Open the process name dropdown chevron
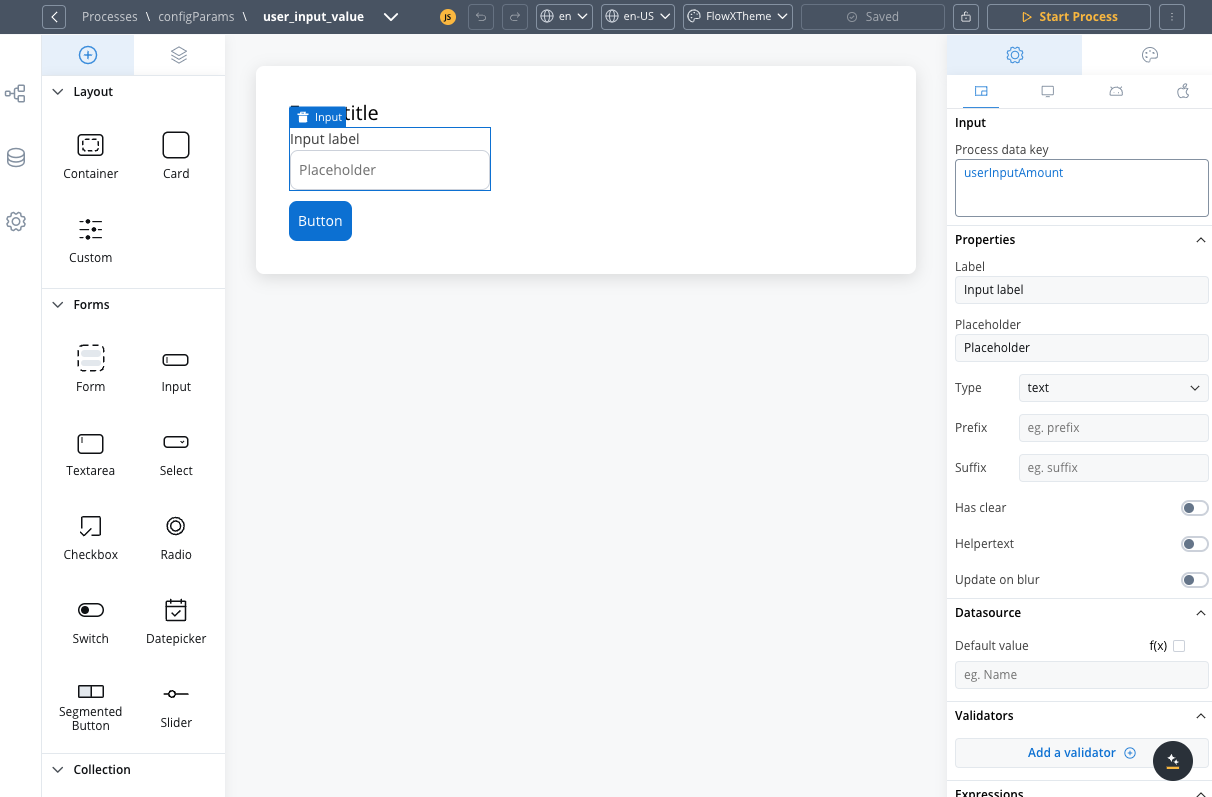 click(391, 17)
